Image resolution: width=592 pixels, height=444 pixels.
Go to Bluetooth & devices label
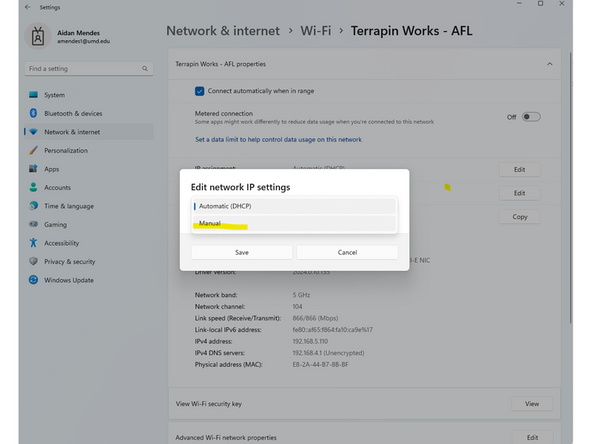pyautogui.click(x=73, y=114)
